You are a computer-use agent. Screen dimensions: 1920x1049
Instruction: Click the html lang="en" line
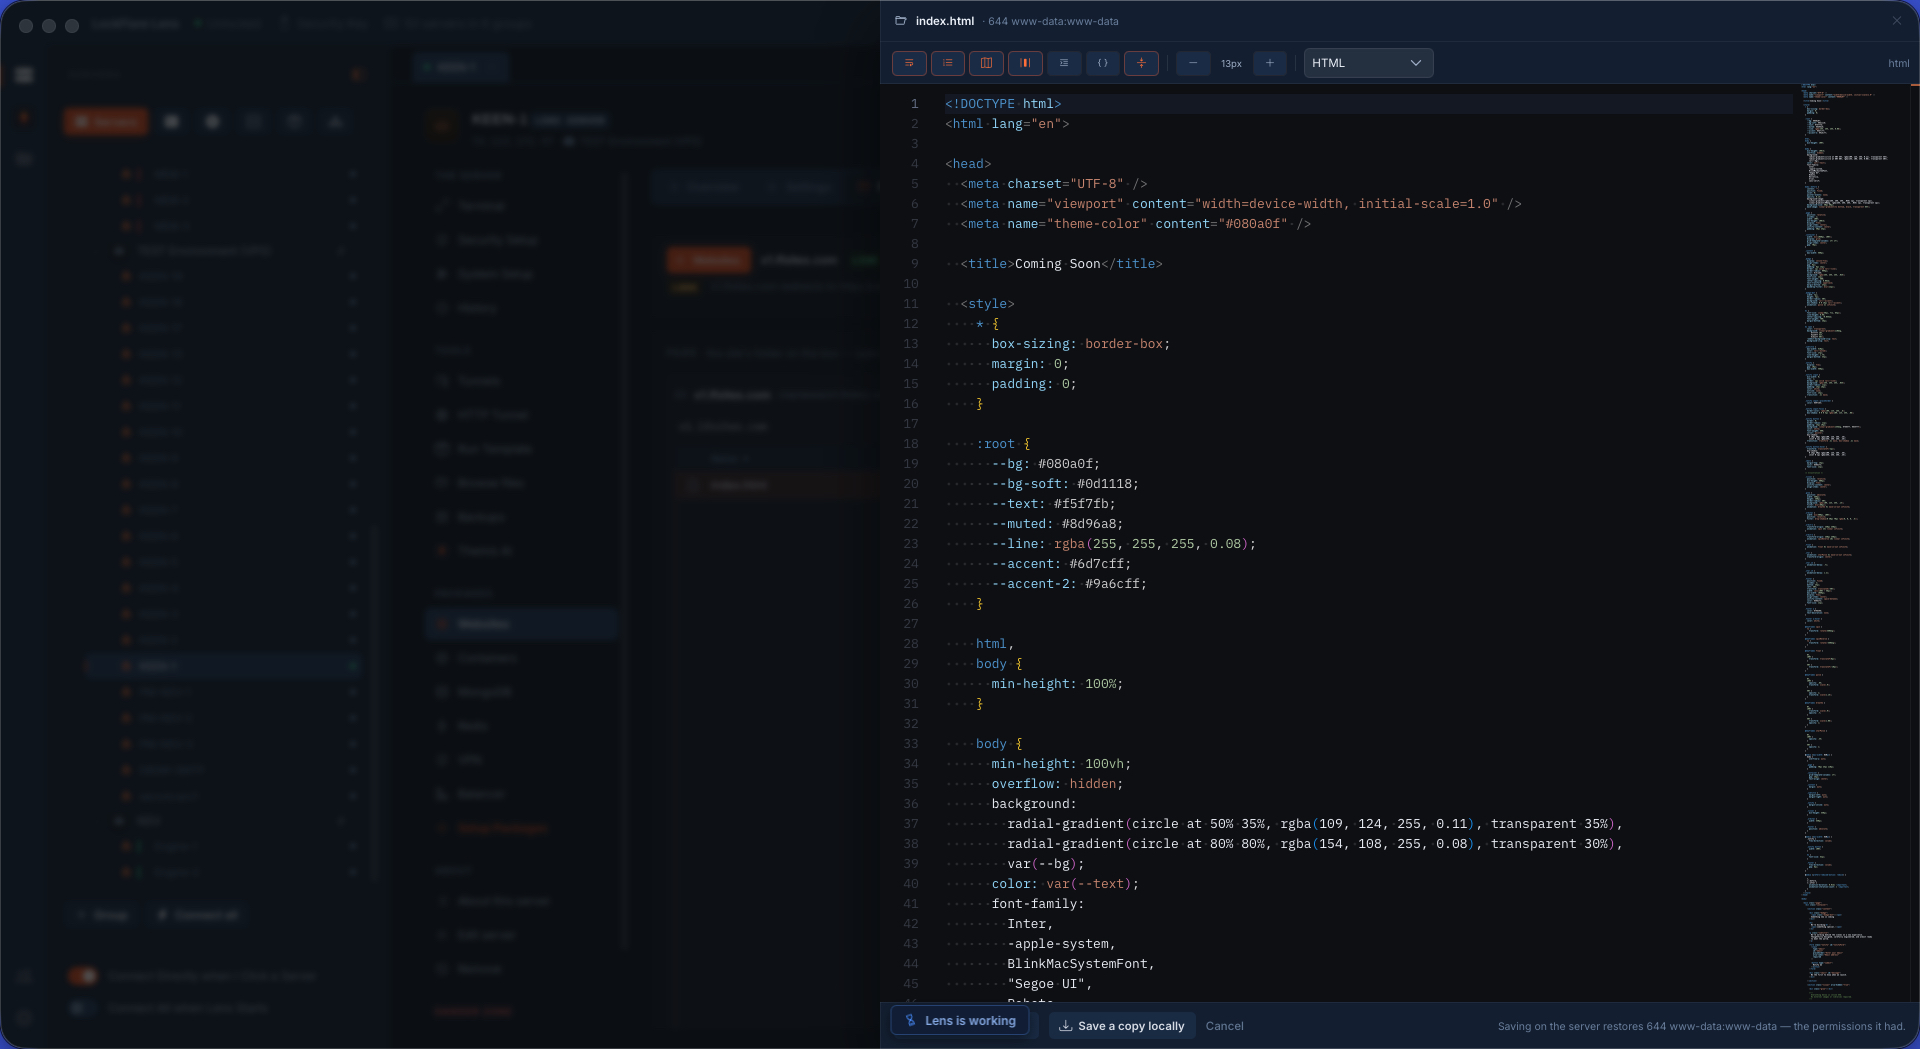point(1007,124)
